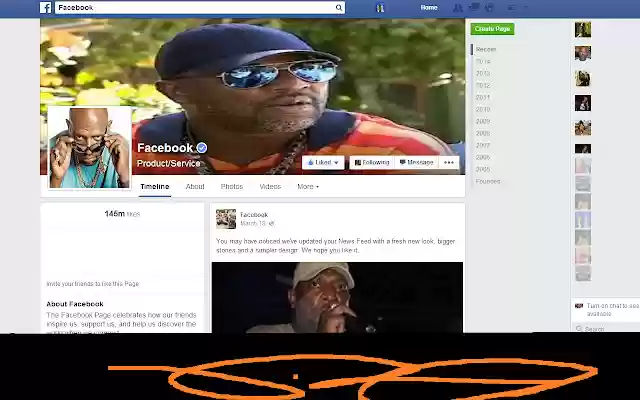Switch to the Videos tab

click(x=270, y=187)
